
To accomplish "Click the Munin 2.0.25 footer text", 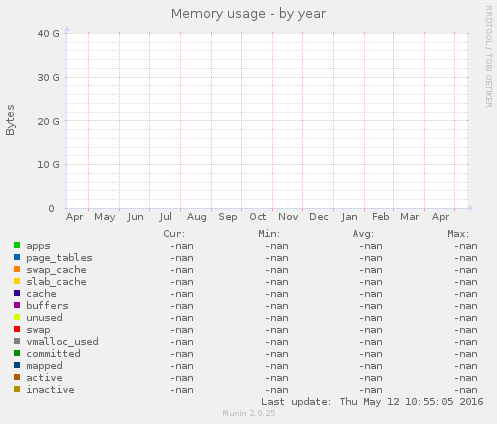I will pos(249,413).
